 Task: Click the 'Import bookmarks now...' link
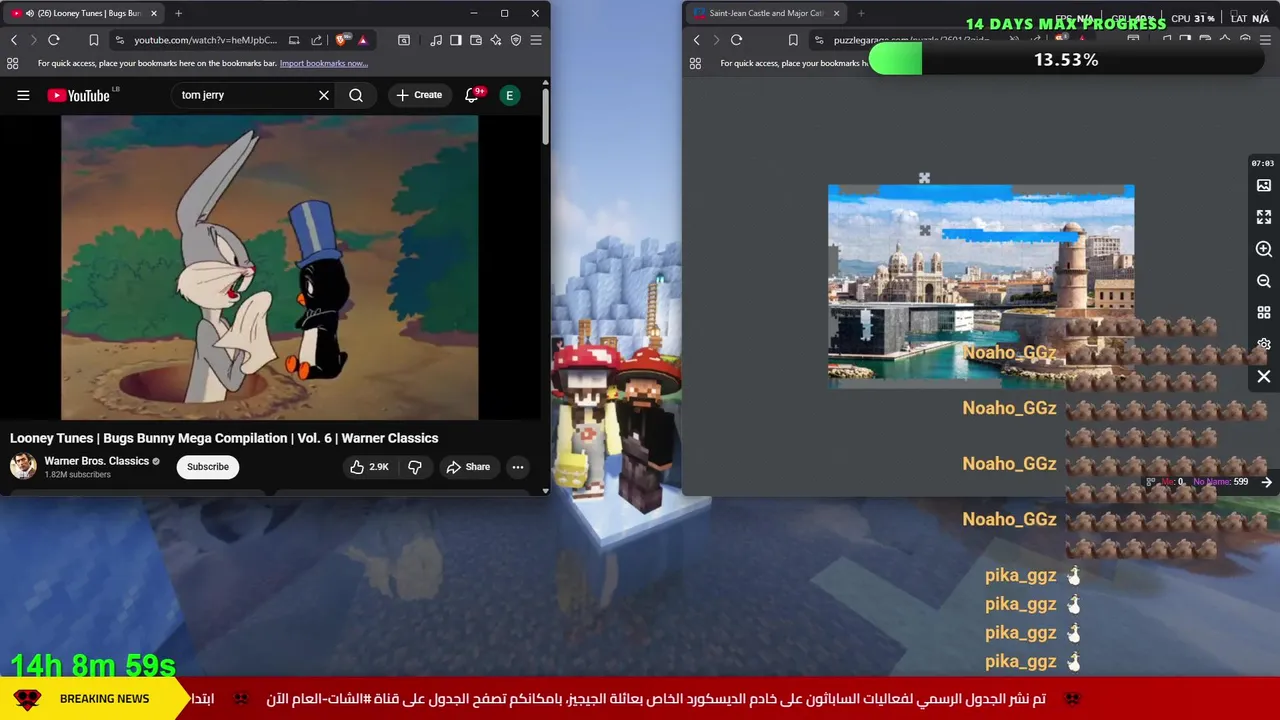click(324, 63)
